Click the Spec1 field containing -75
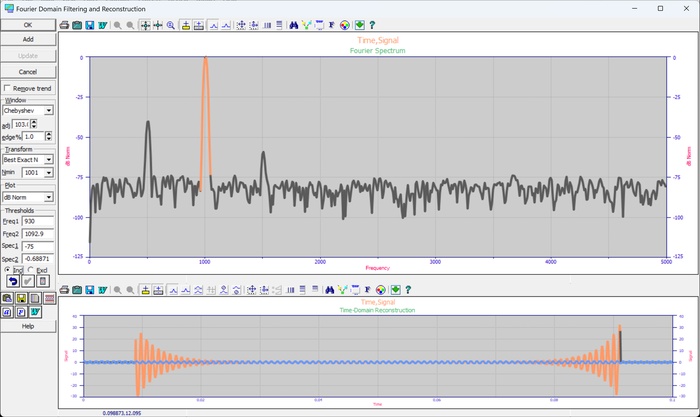 pos(38,246)
